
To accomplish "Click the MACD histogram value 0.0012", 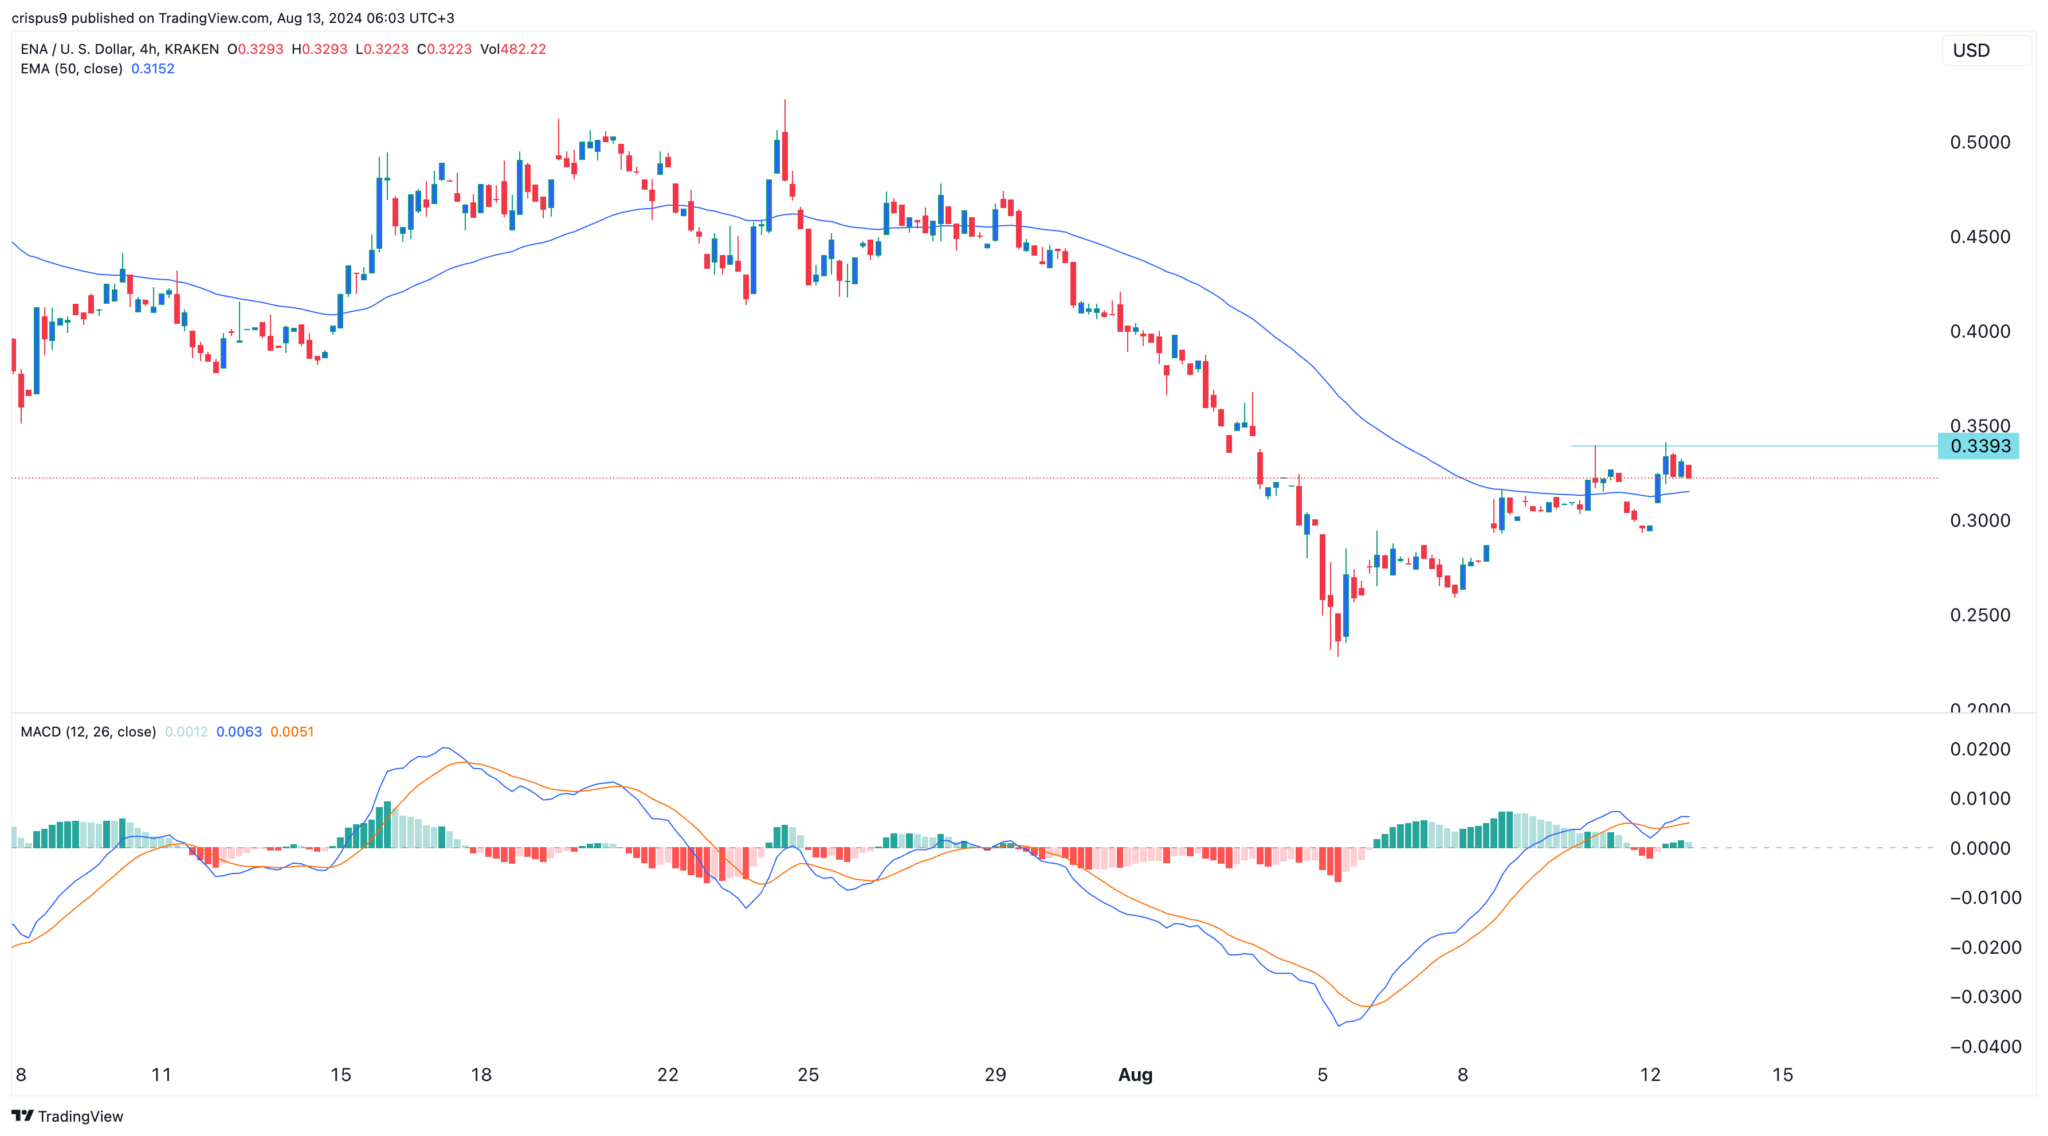I will tap(186, 732).
